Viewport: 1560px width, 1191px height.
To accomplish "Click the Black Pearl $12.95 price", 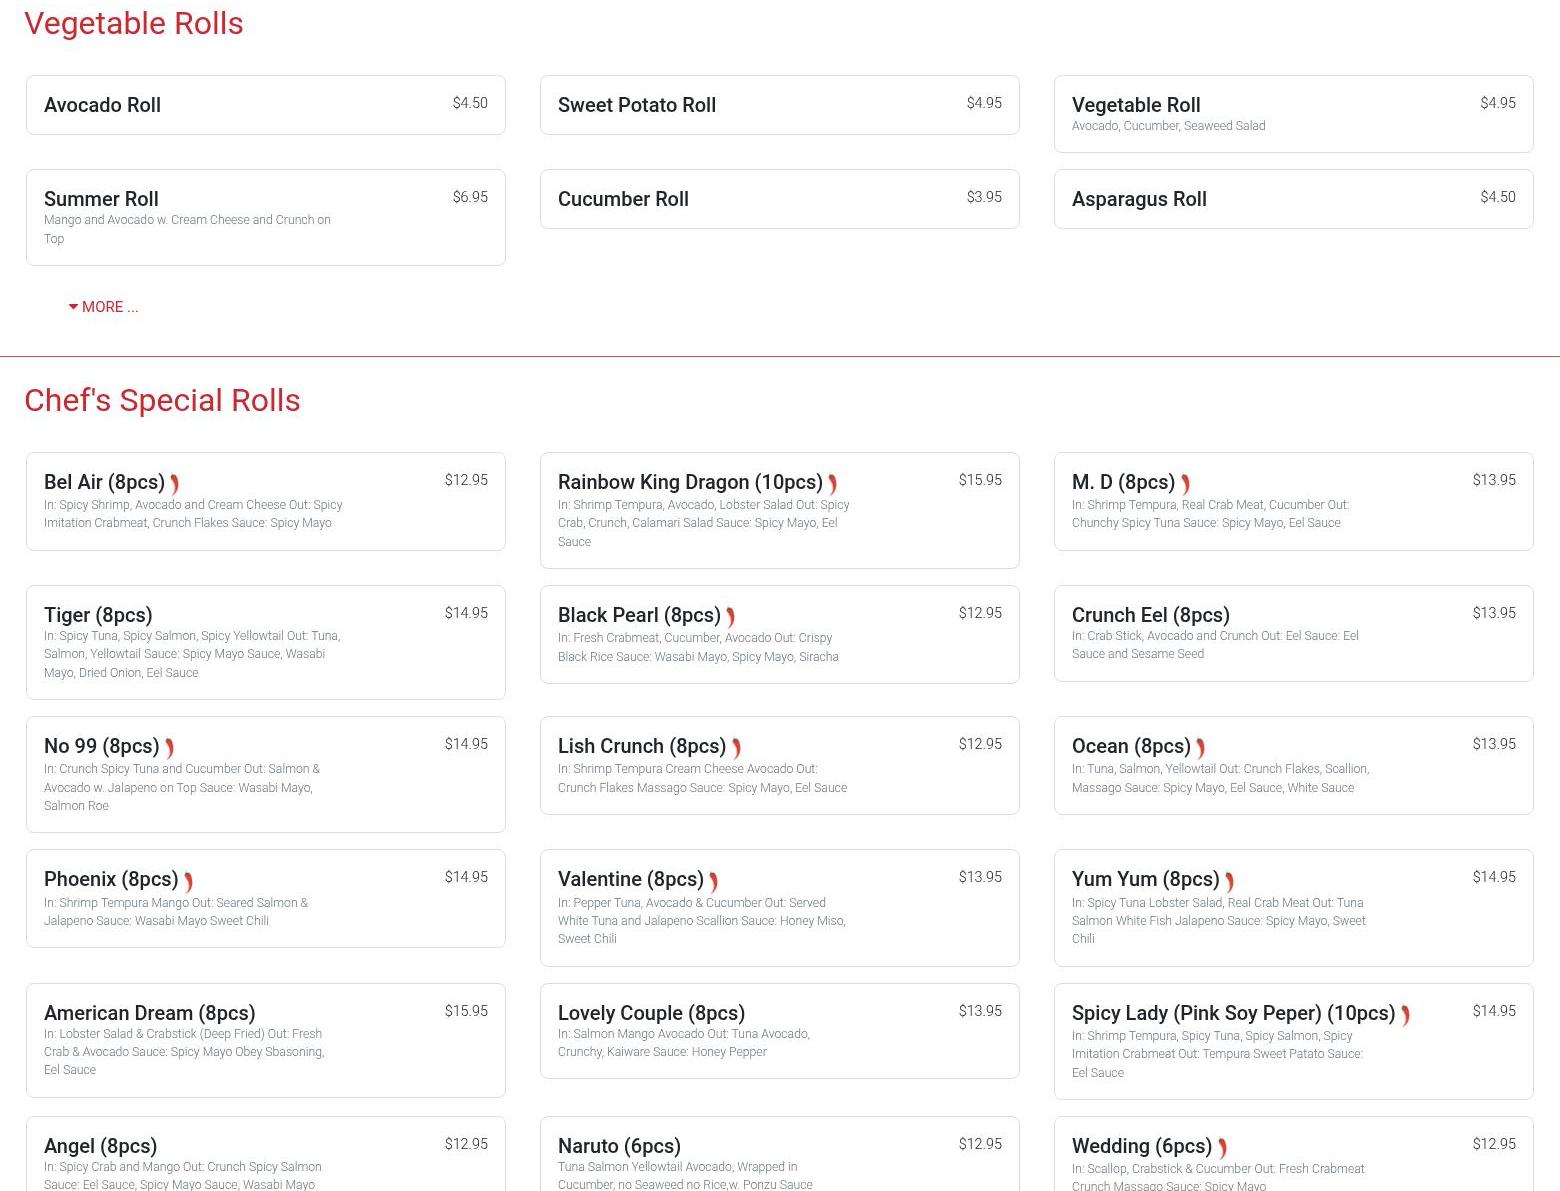I will click(980, 613).
